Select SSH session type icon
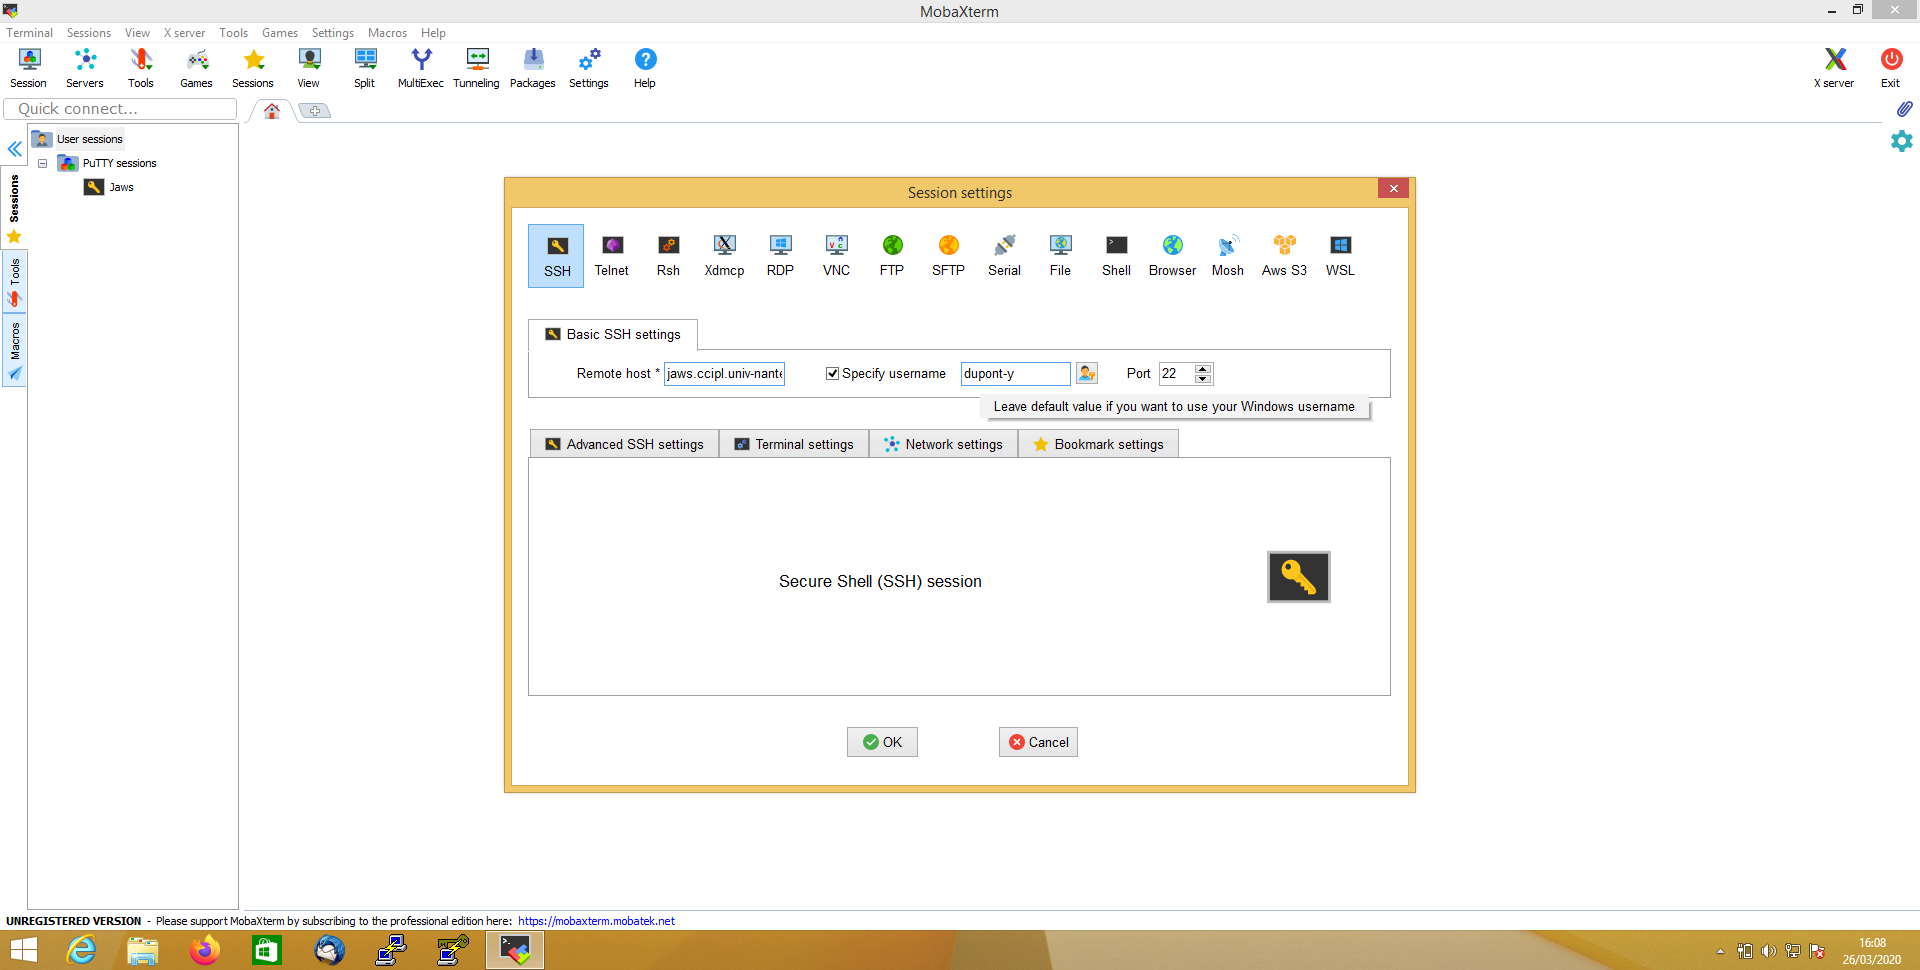 pos(556,256)
